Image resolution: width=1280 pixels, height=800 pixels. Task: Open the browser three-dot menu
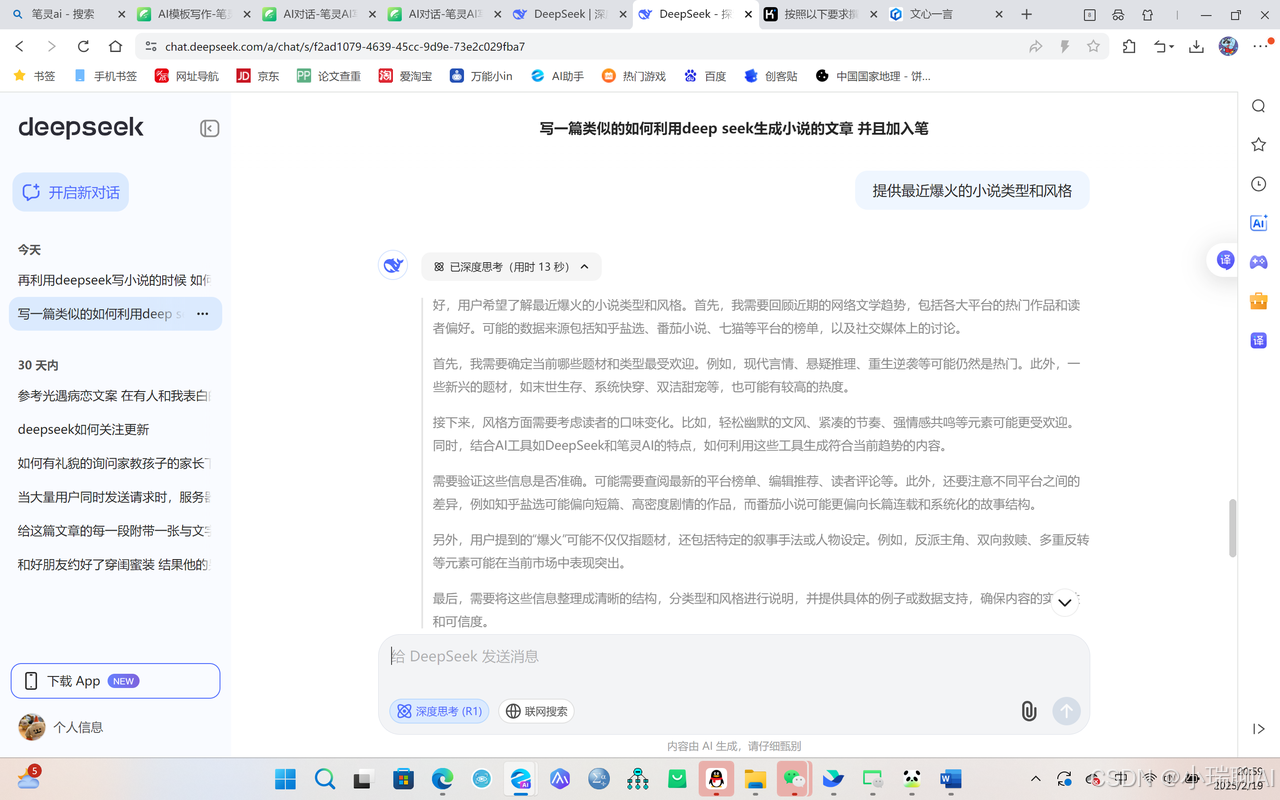point(1260,47)
